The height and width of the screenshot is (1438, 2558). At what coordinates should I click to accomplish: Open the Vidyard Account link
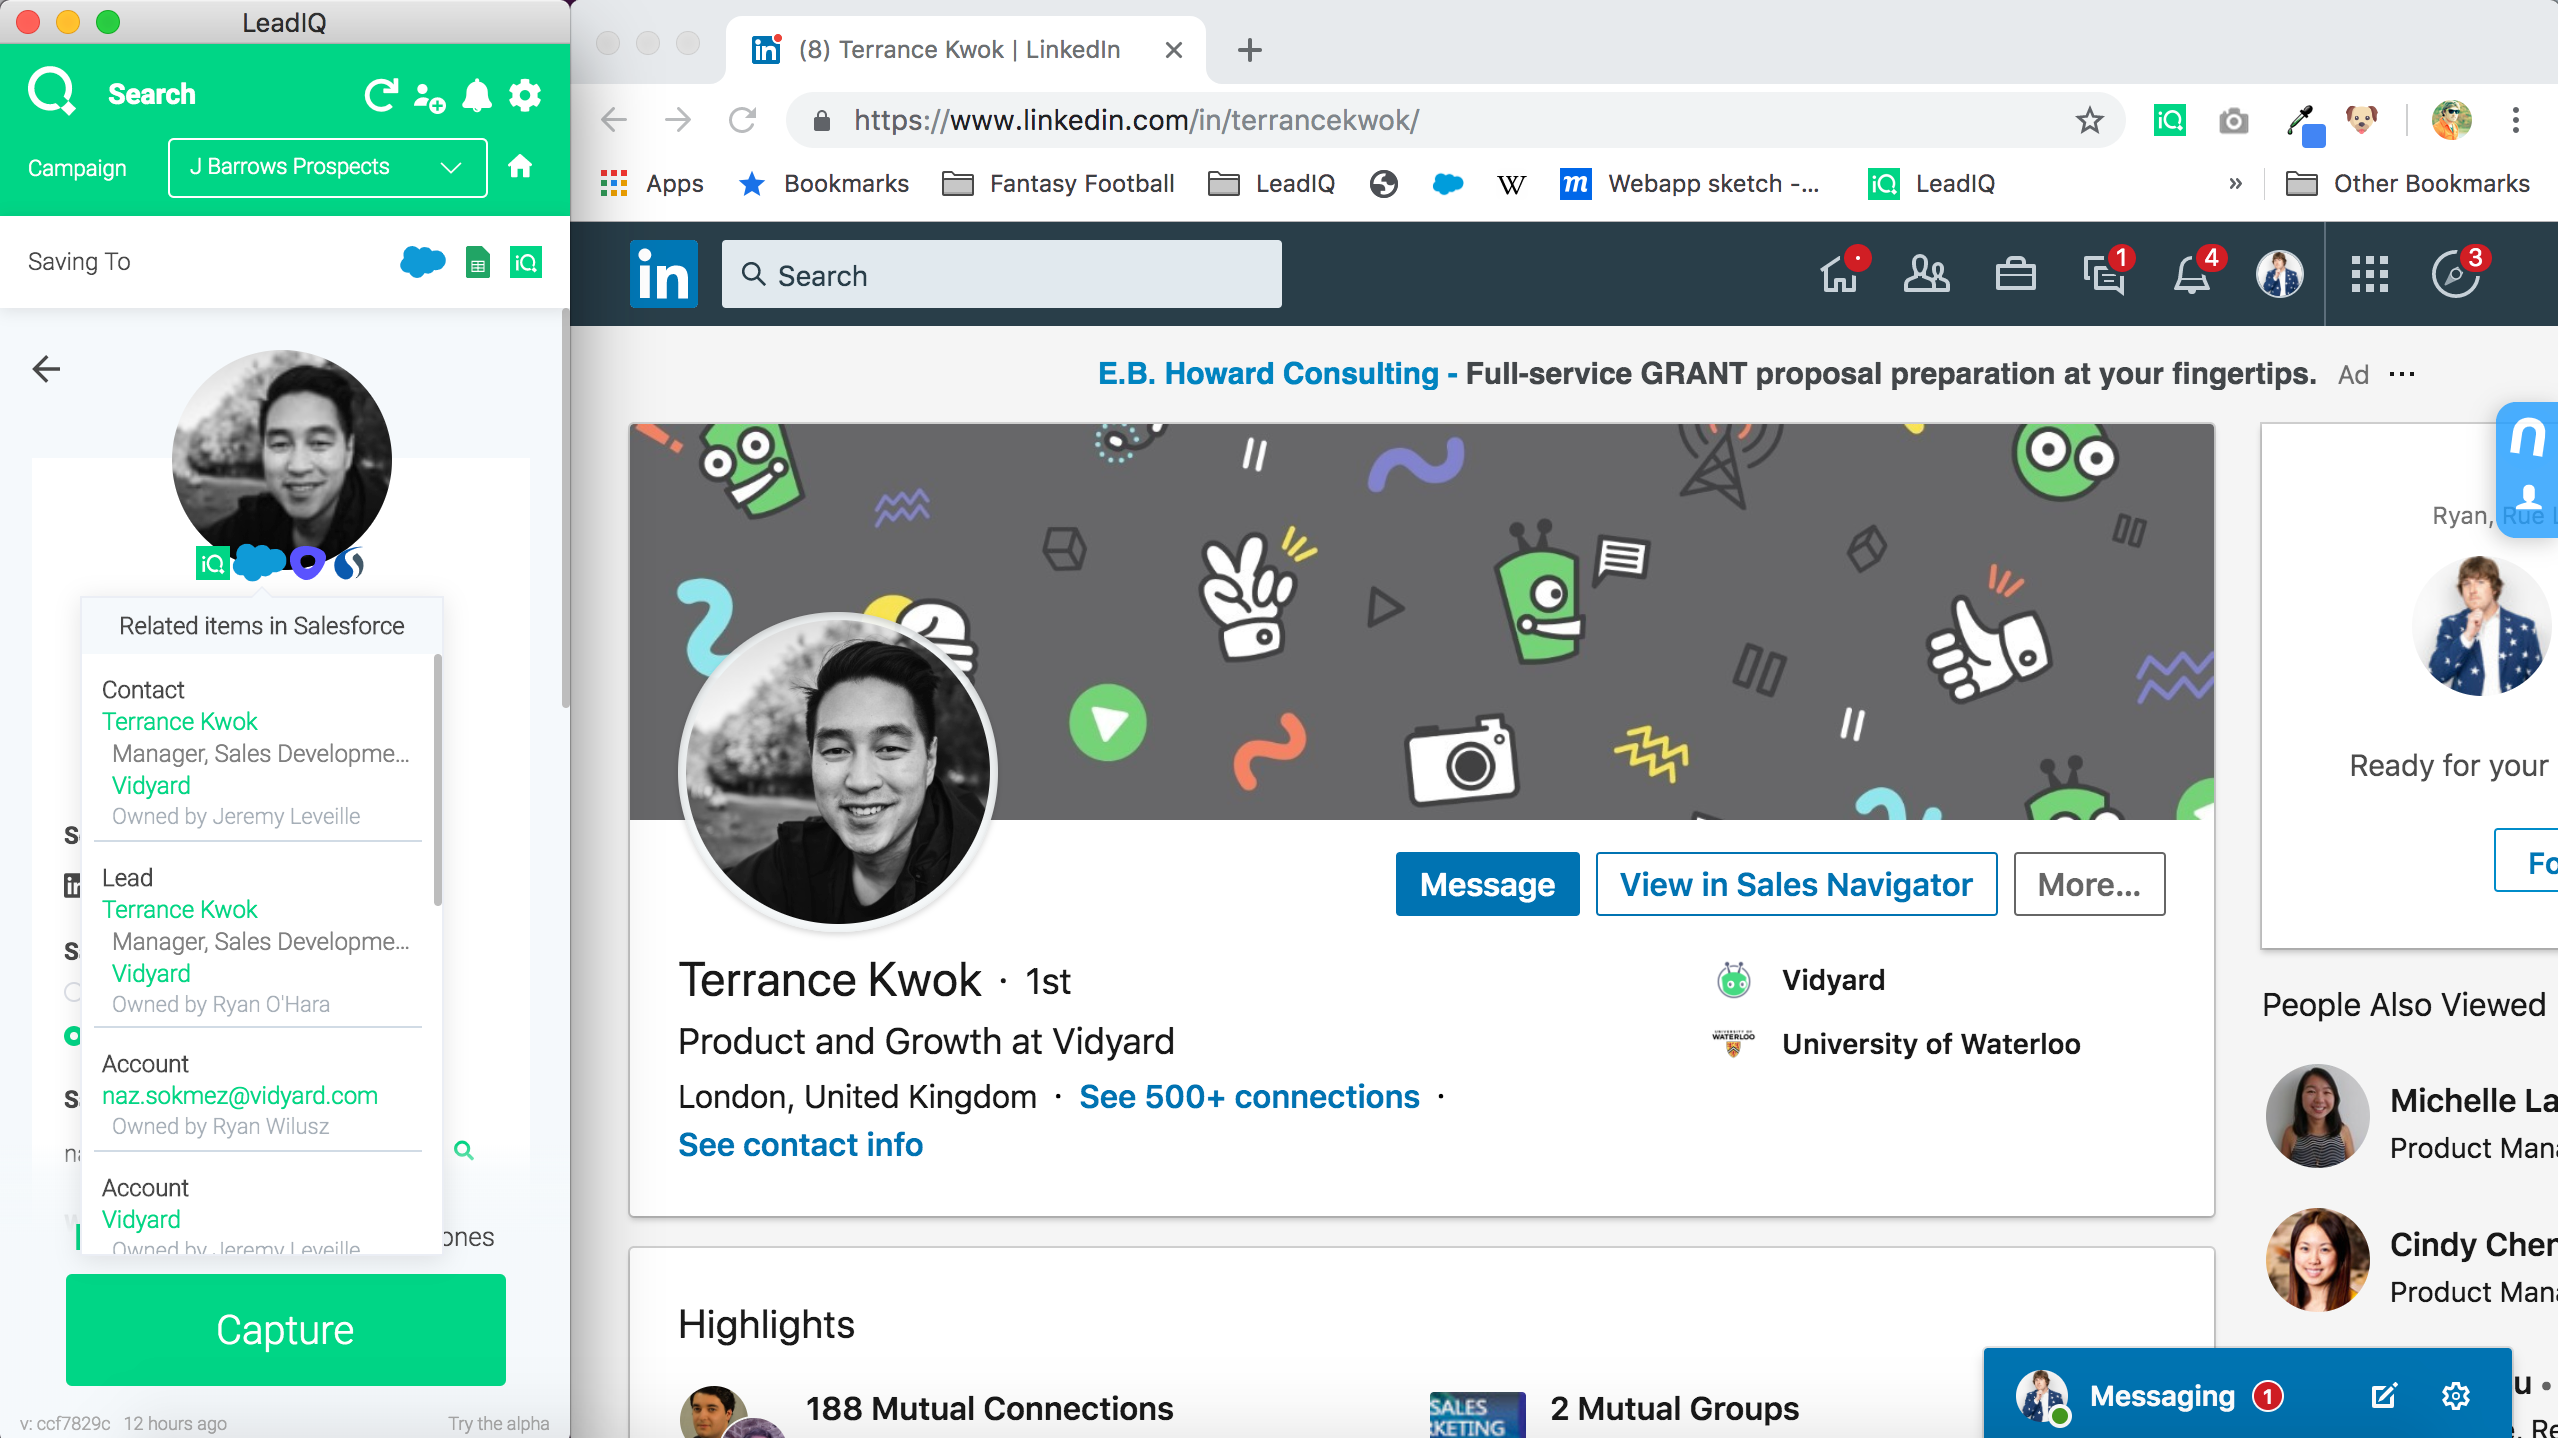coord(141,1219)
